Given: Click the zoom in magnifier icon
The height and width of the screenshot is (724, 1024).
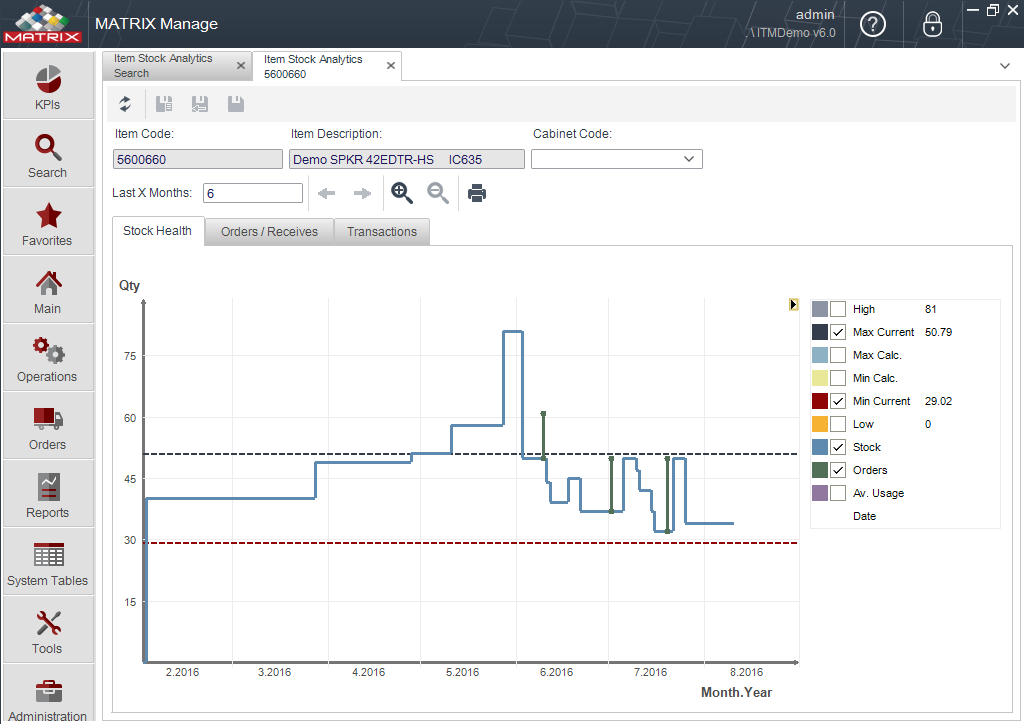Looking at the screenshot, I should coord(402,193).
